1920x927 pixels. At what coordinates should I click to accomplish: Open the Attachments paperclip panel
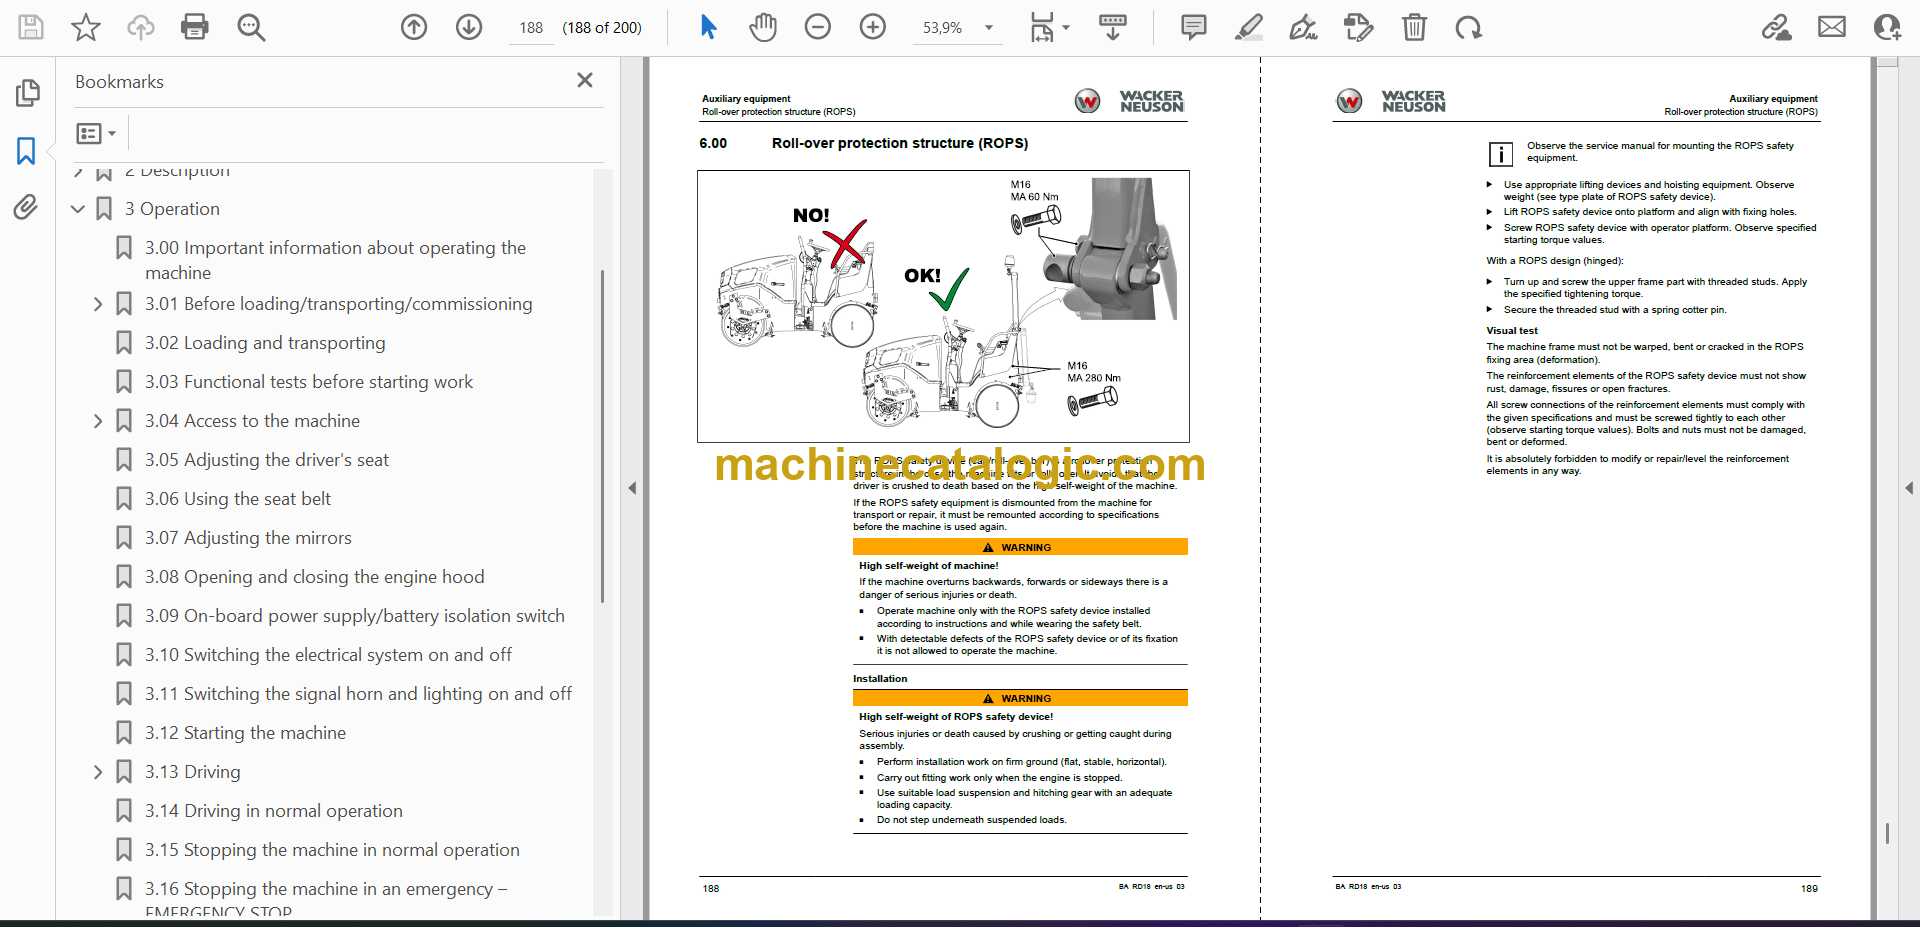coord(26,207)
